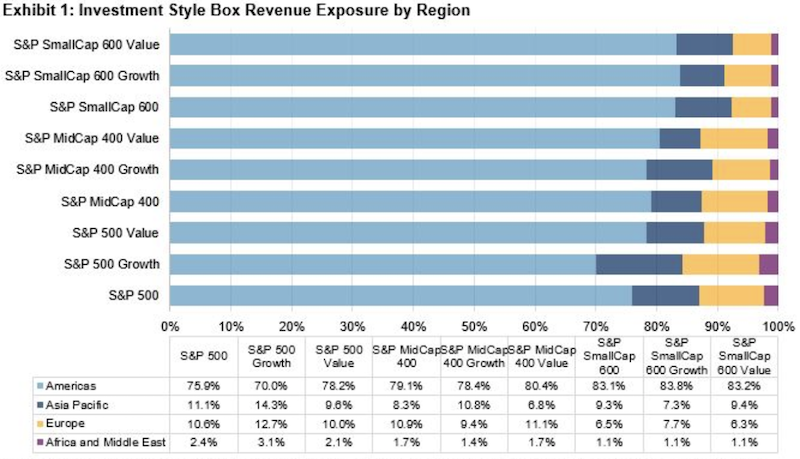Click the 'Asia Pacific' row label in table
The height and width of the screenshot is (459, 800).
click(x=77, y=405)
